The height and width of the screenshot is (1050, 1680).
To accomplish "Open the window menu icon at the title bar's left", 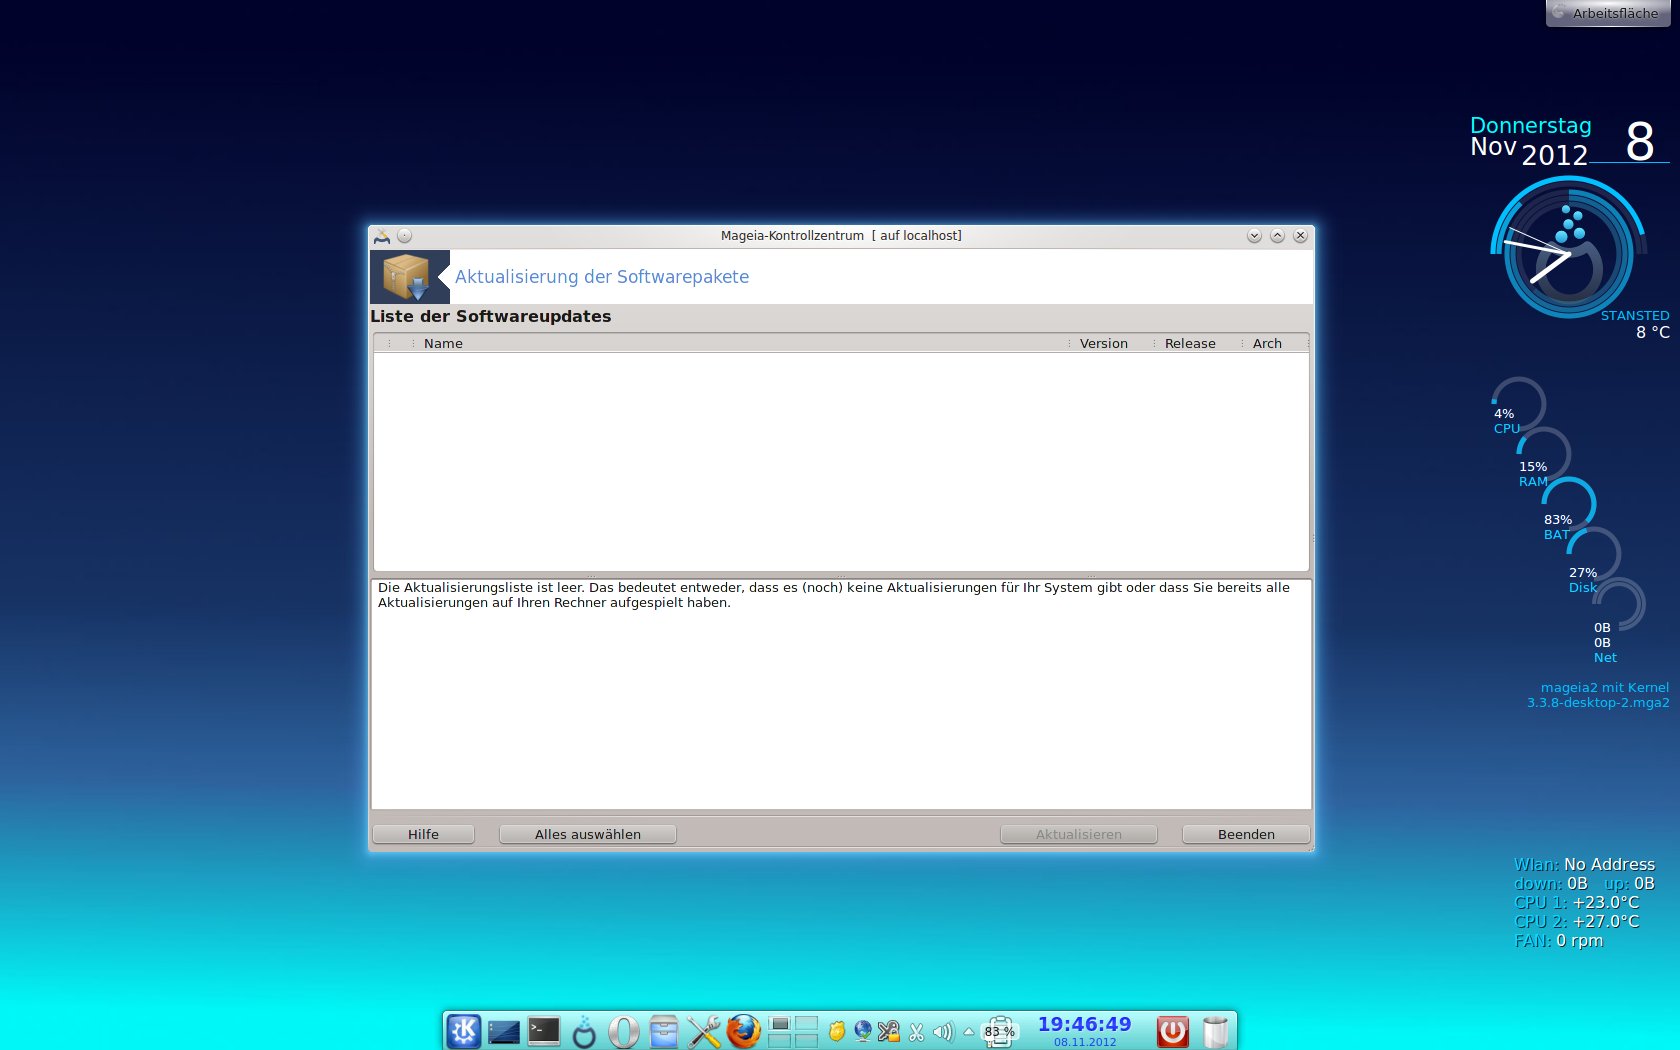I will [x=381, y=236].
